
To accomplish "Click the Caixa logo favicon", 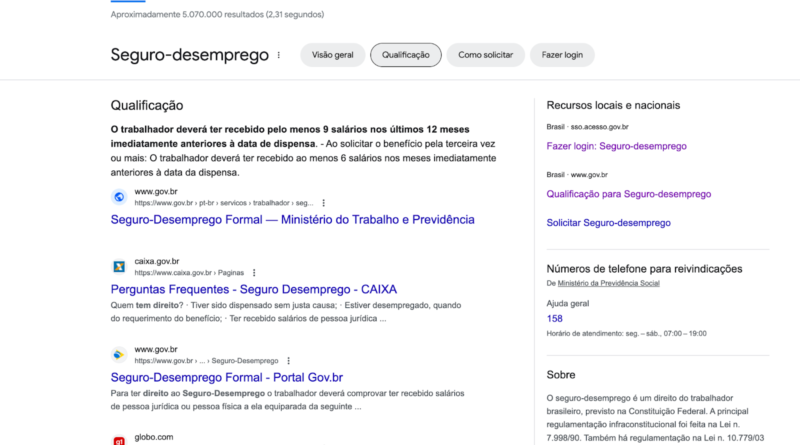I will click(x=119, y=266).
